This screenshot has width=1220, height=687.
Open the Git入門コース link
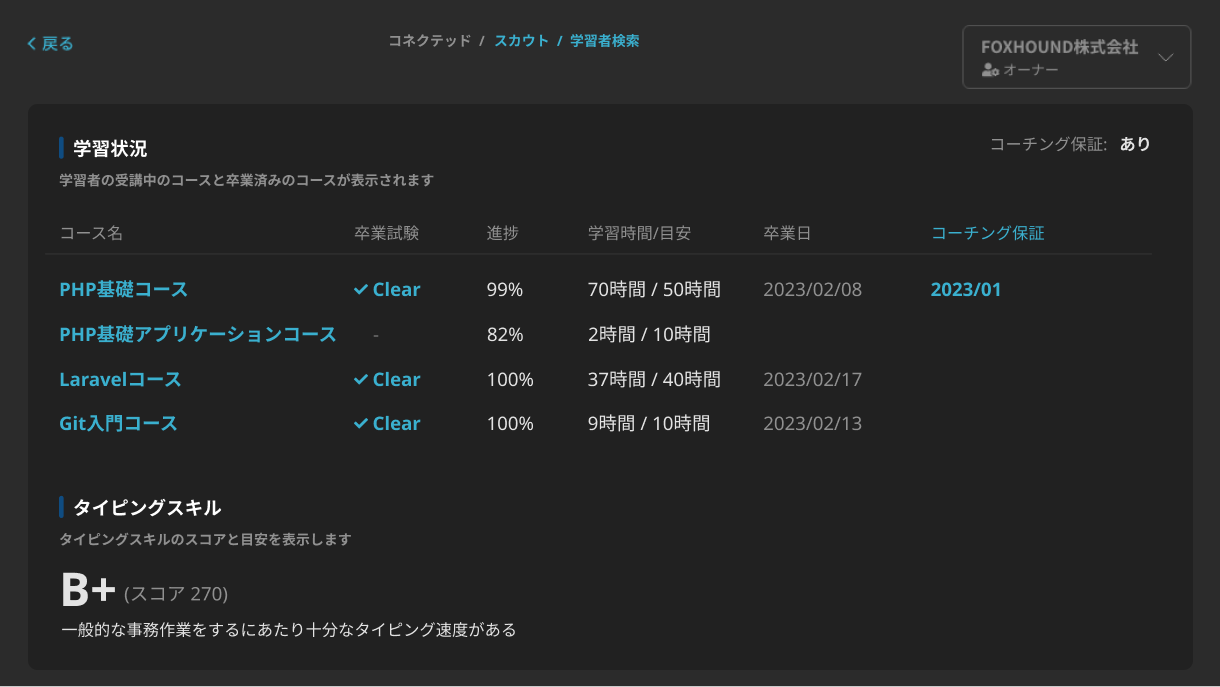click(x=118, y=424)
